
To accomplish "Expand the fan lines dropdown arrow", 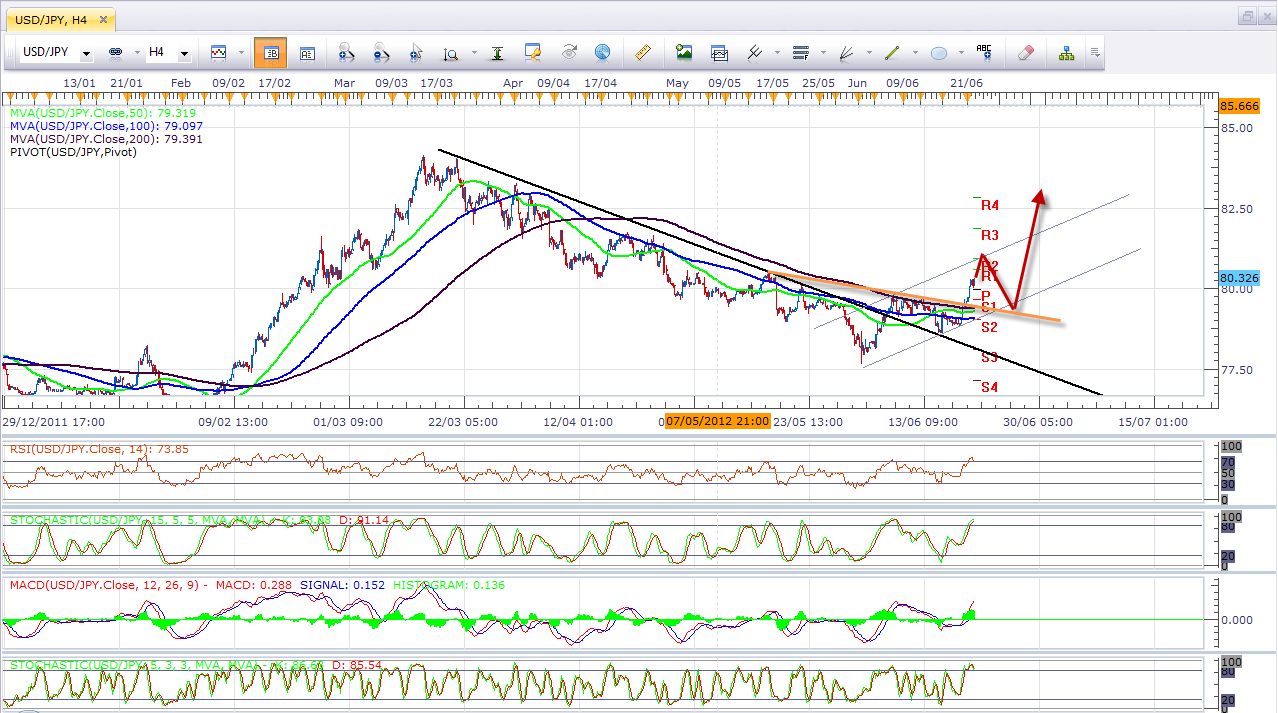I will (x=868, y=53).
